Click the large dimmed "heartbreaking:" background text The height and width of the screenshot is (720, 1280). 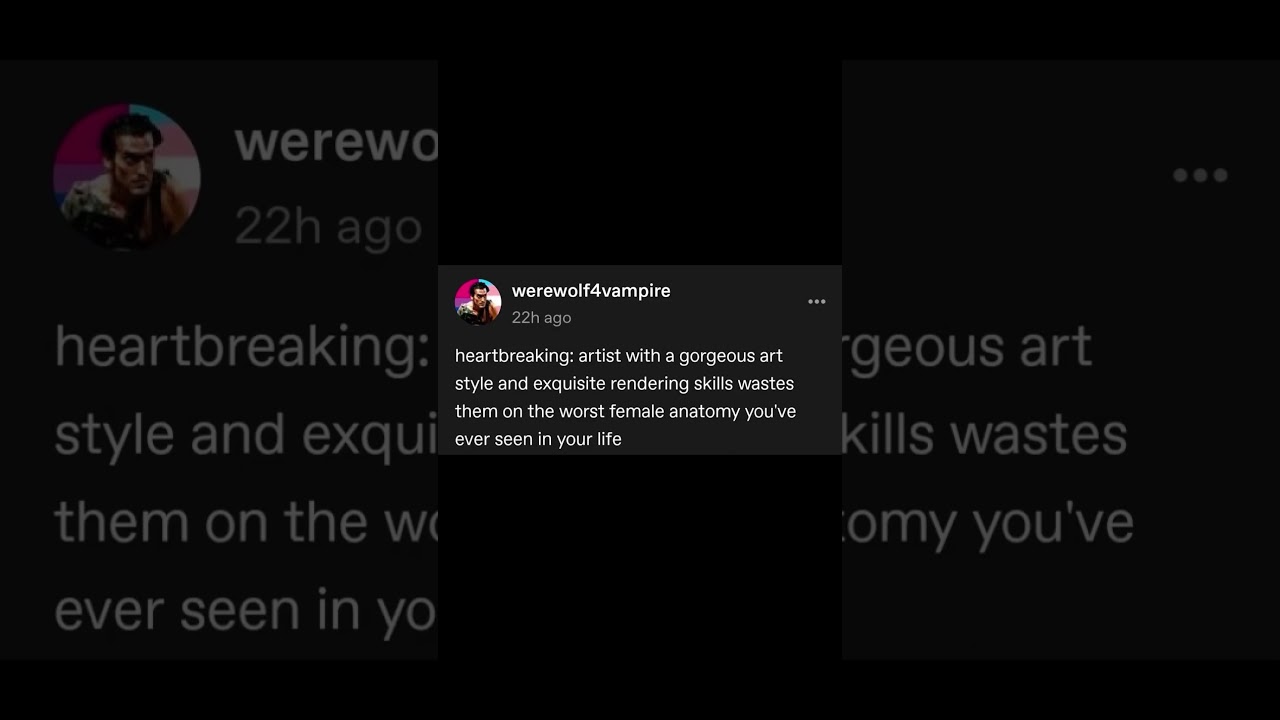tap(242, 347)
